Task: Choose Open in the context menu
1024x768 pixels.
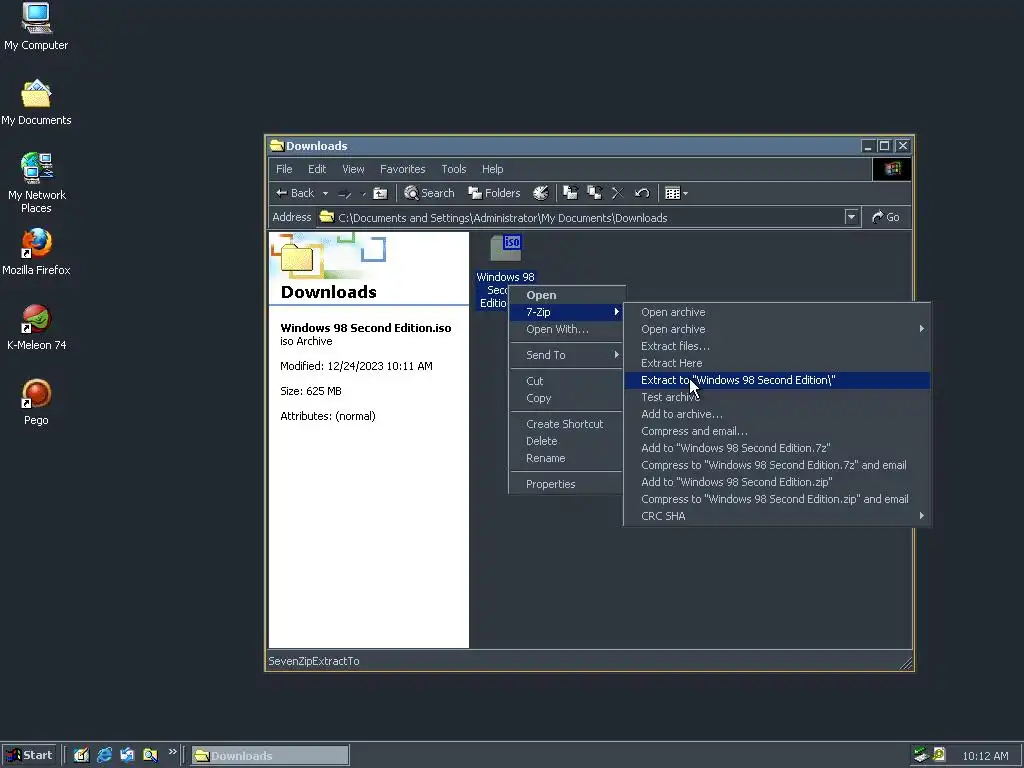Action: [567, 295]
